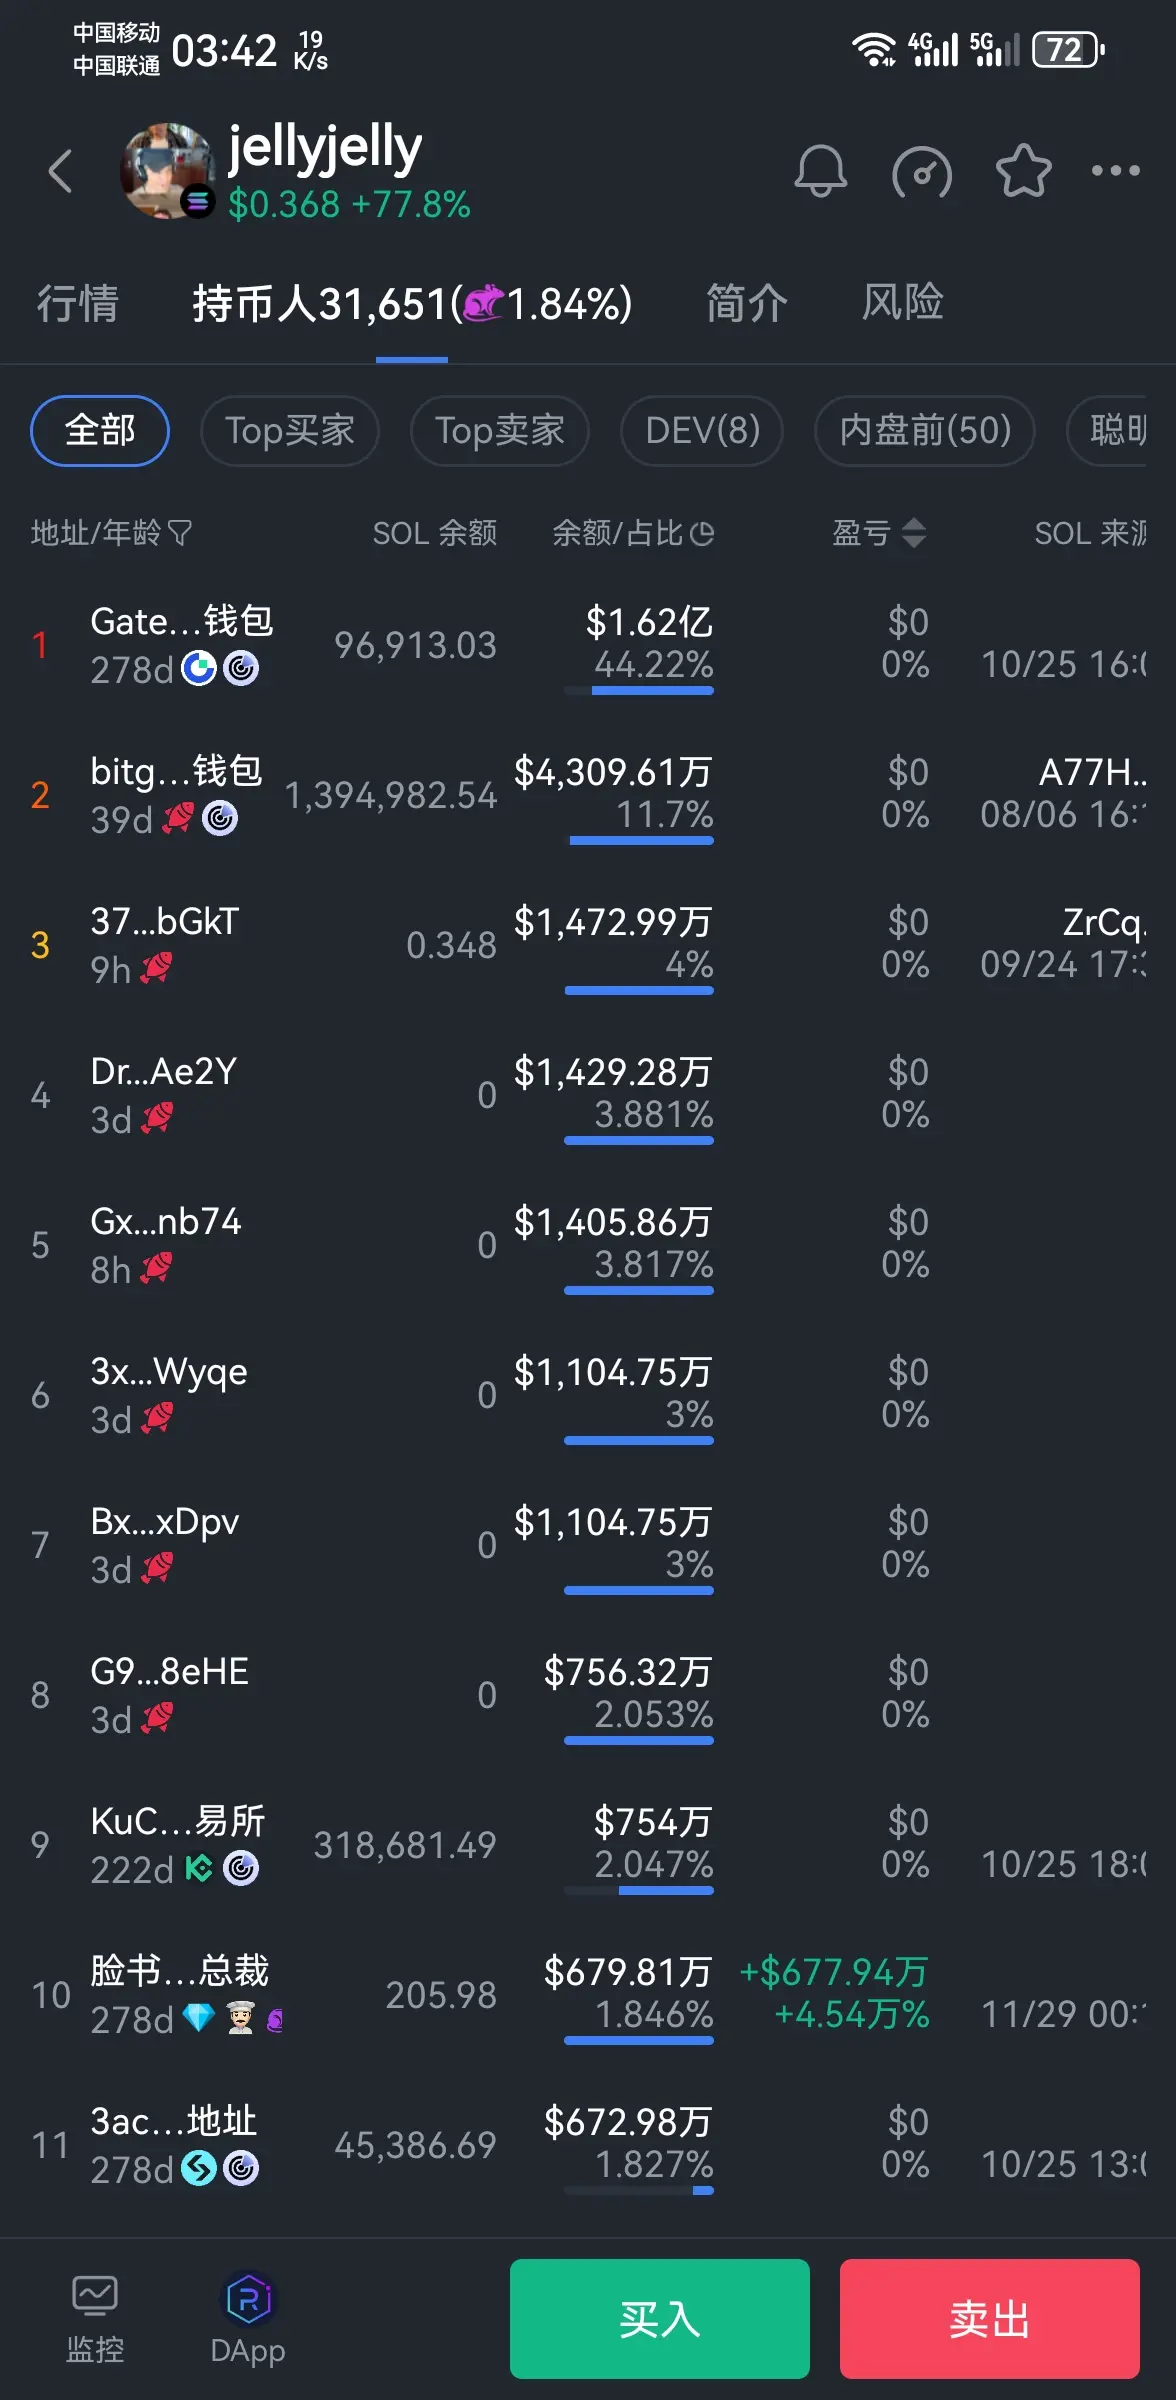This screenshot has width=1176, height=2400.
Task: Open the three-dot more menu
Action: pyautogui.click(x=1115, y=171)
